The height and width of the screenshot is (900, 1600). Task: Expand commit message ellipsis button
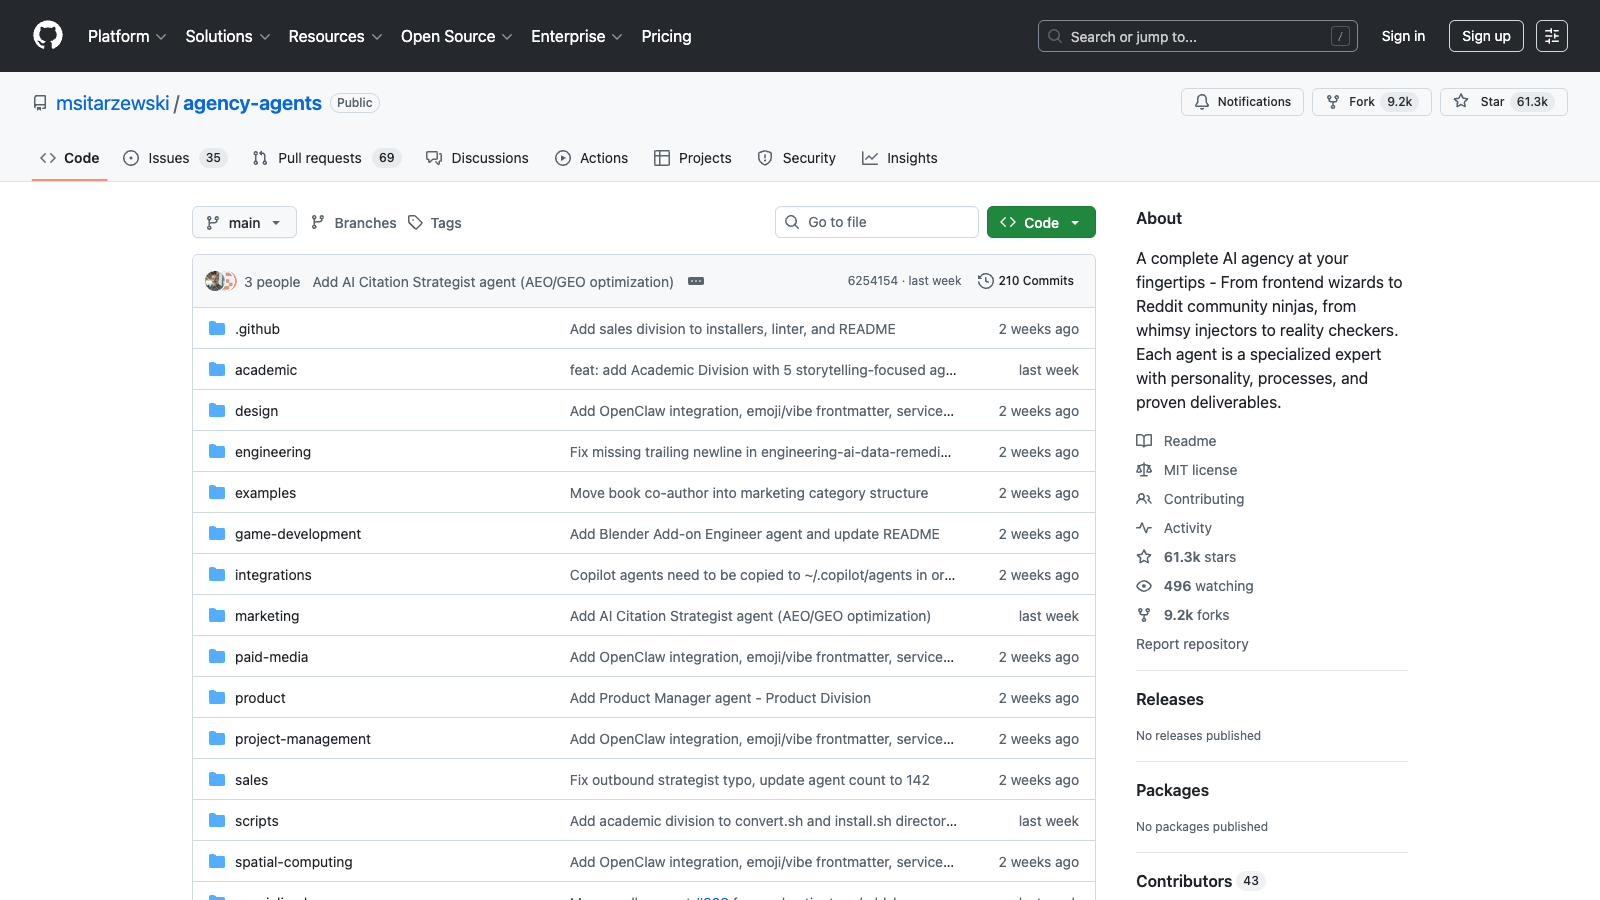(x=696, y=282)
